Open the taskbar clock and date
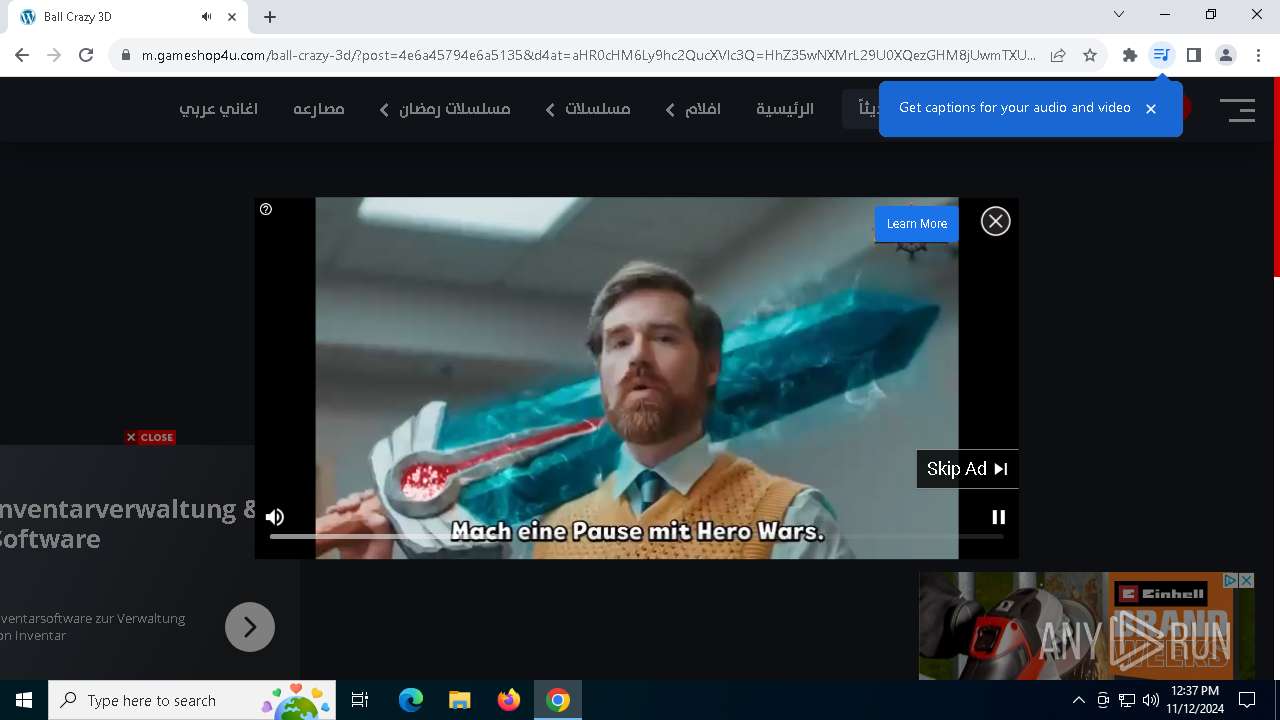This screenshot has width=1280, height=720. click(1194, 700)
